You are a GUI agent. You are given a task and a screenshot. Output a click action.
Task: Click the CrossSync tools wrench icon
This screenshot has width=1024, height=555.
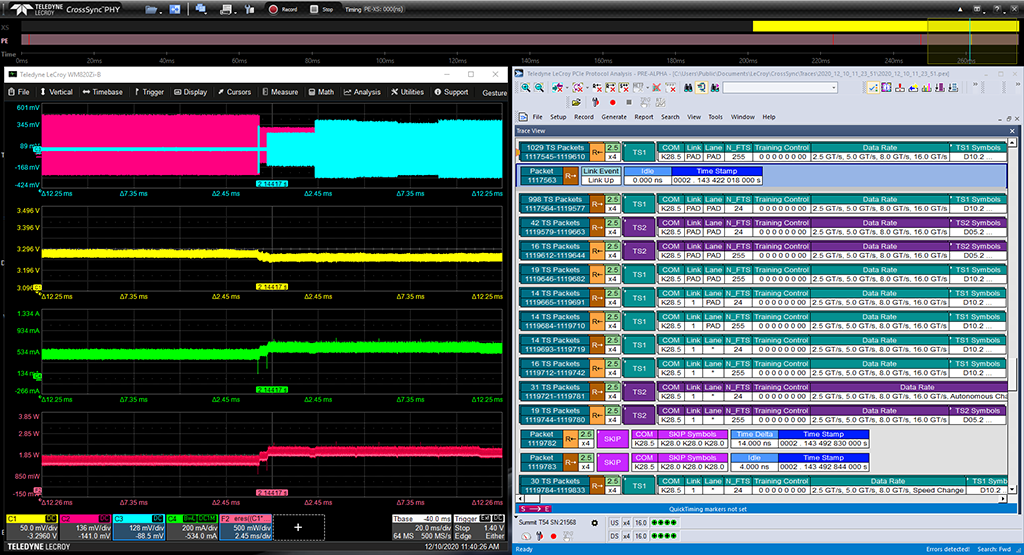(x=245, y=9)
